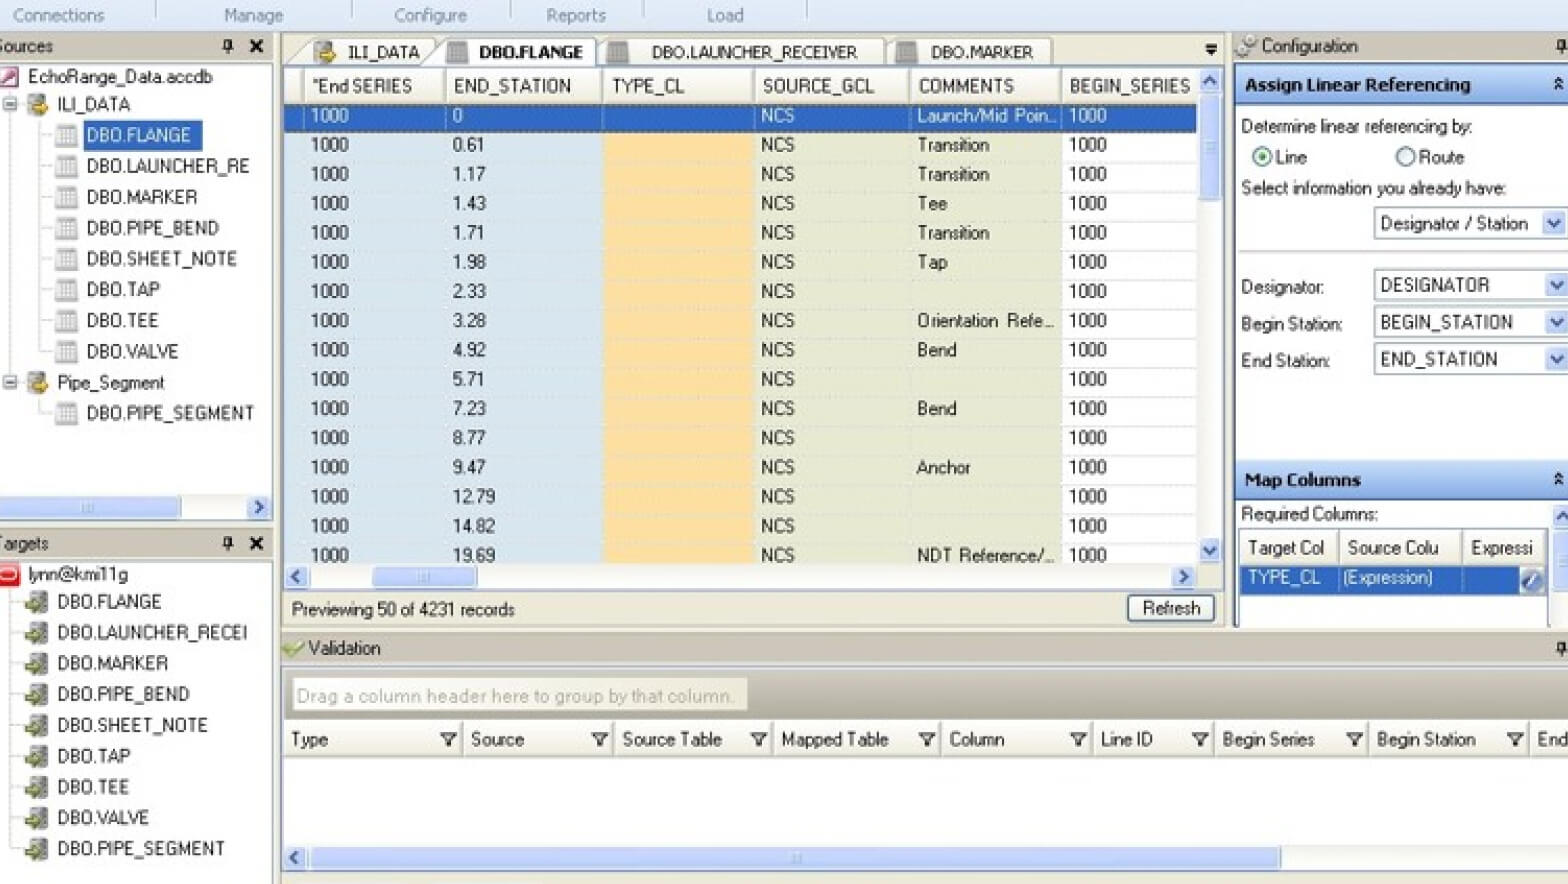Image resolution: width=1568 pixels, height=884 pixels.
Task: Click the filter icon on Source Table column
Action: tap(758, 740)
